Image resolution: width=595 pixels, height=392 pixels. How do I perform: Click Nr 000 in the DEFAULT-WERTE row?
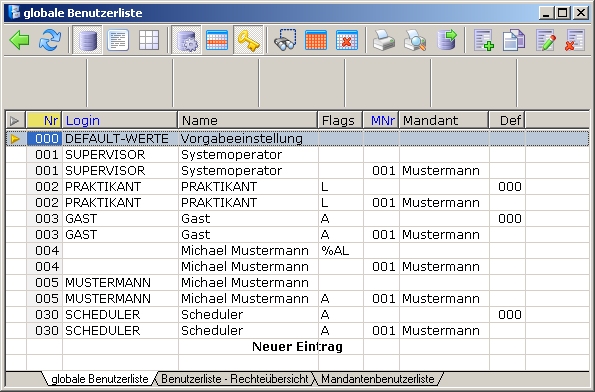pos(44,139)
